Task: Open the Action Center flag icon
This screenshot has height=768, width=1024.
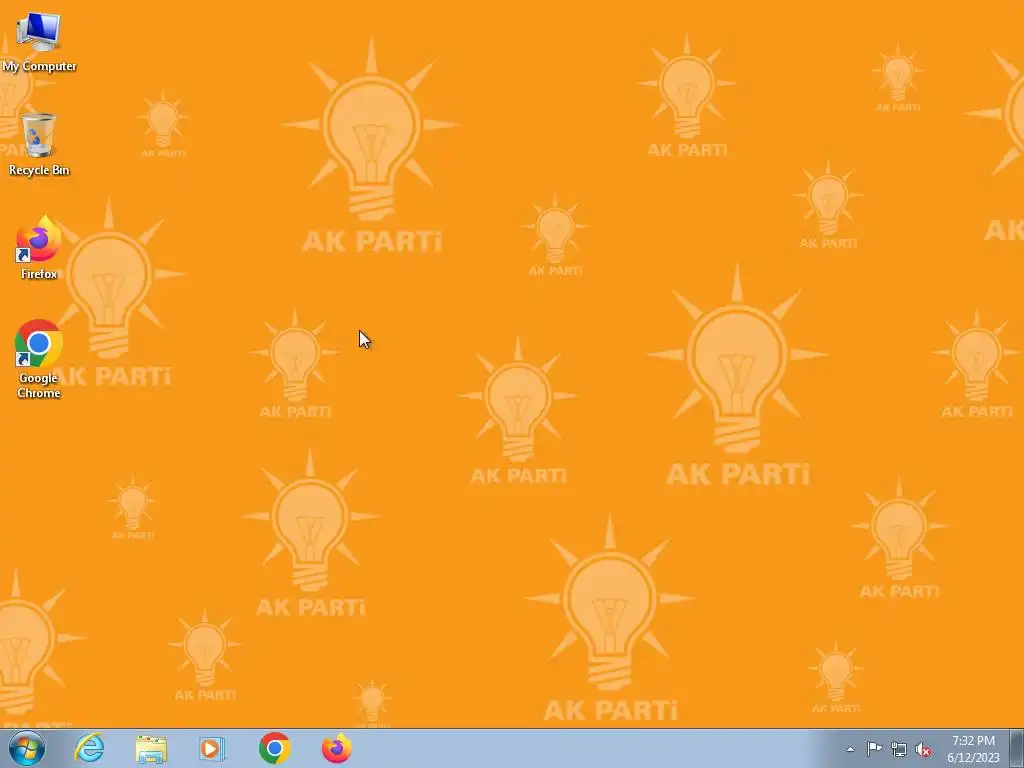Action: (x=874, y=749)
